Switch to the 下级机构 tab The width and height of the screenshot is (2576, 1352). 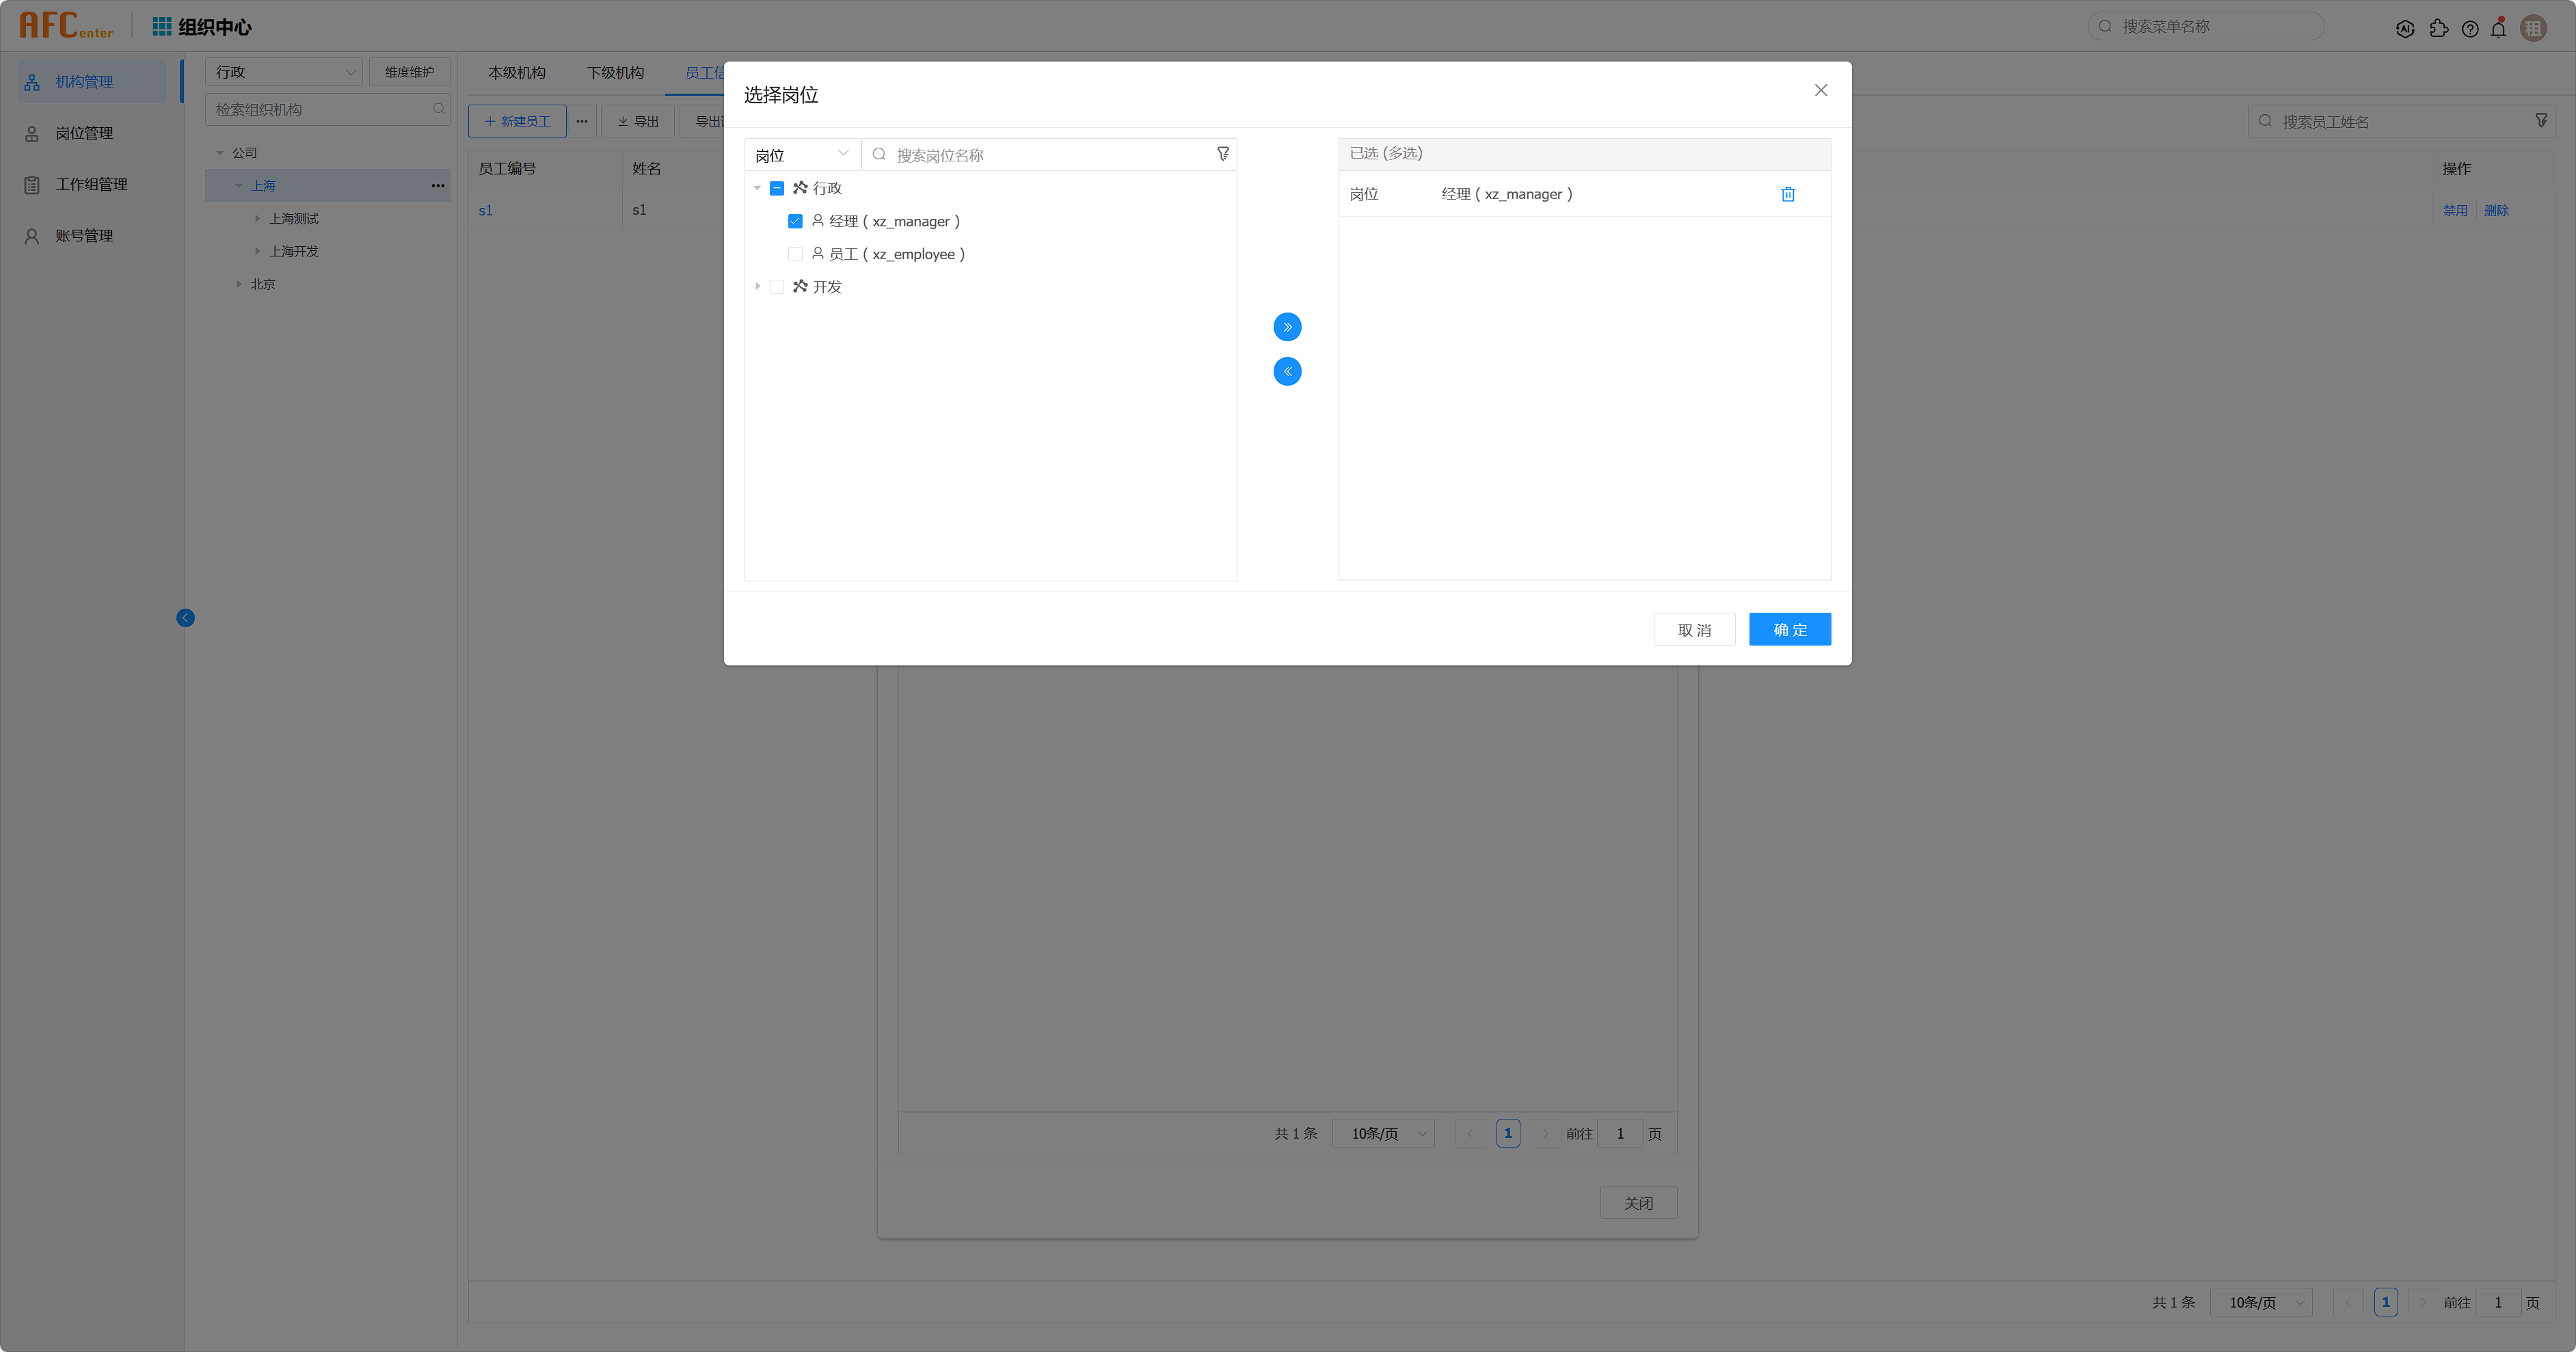(615, 73)
